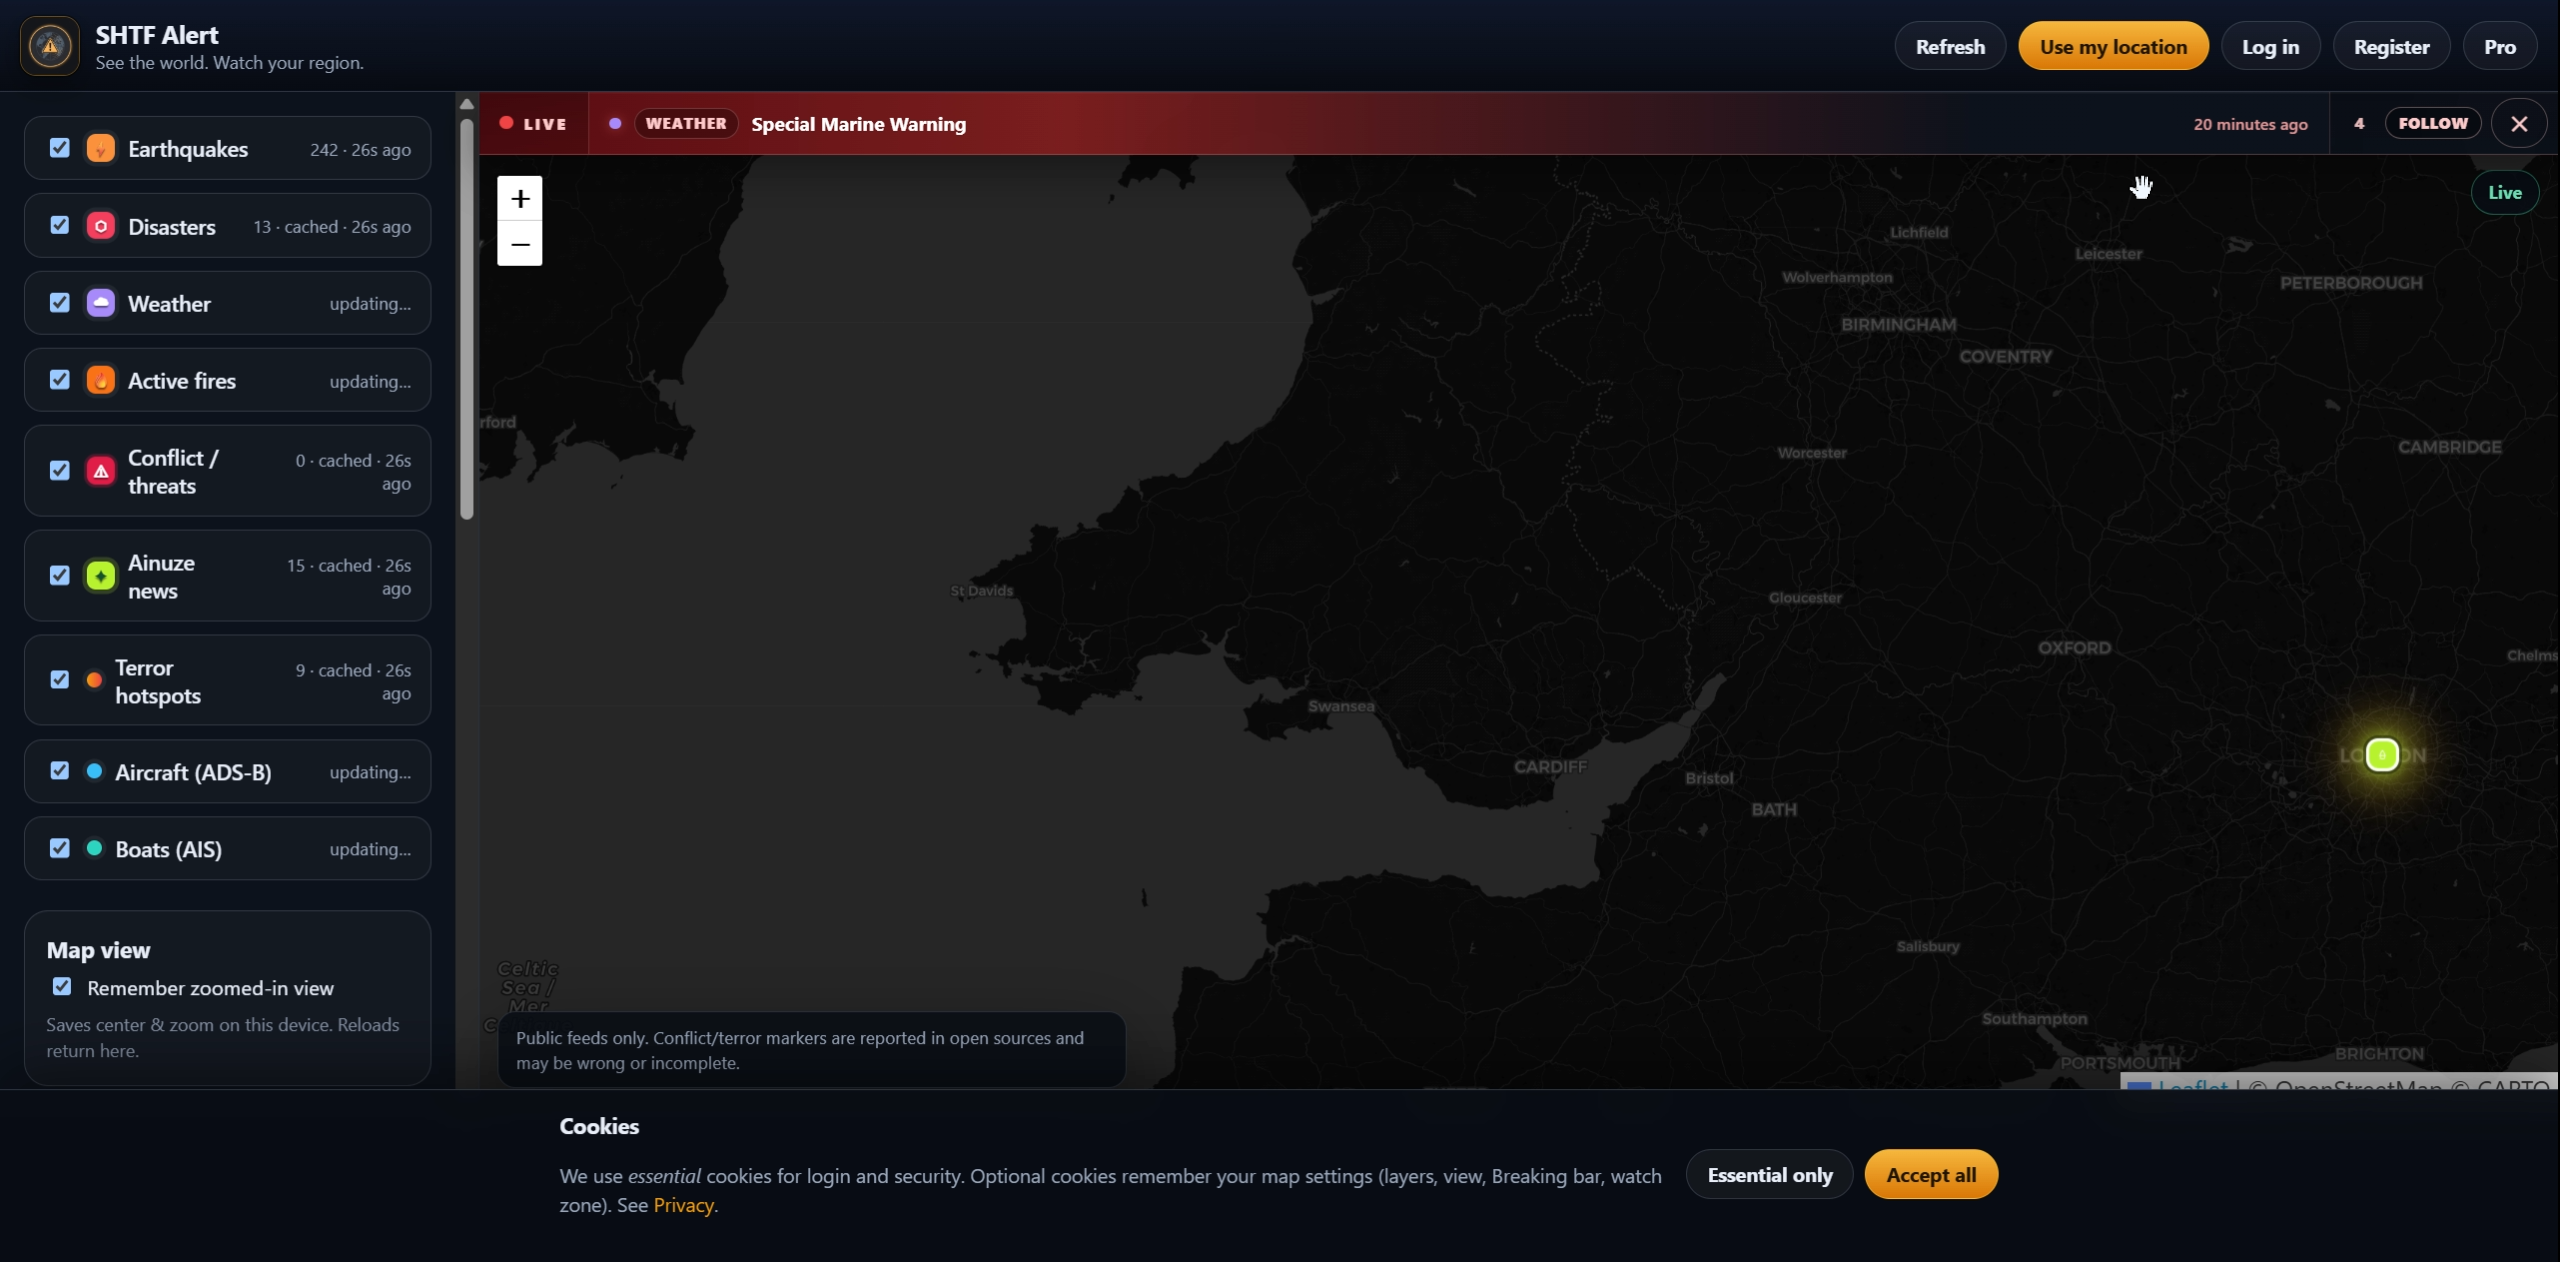This screenshot has height=1262, width=2560.
Task: Open the Pro plan page
Action: [x=2499, y=46]
